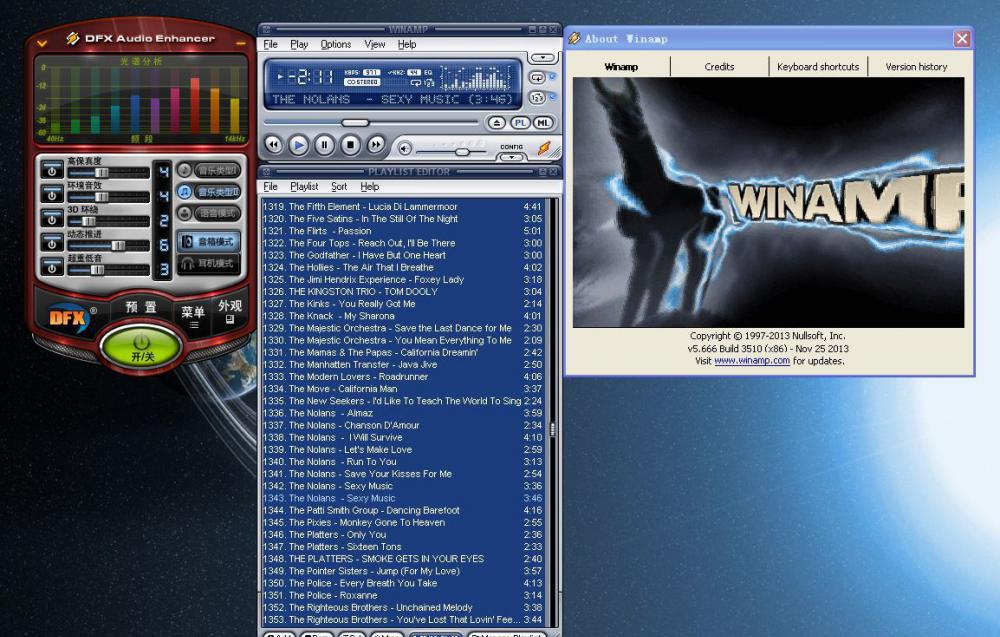
Task: Mute audio using Winamp speaker icon
Action: tap(404, 149)
